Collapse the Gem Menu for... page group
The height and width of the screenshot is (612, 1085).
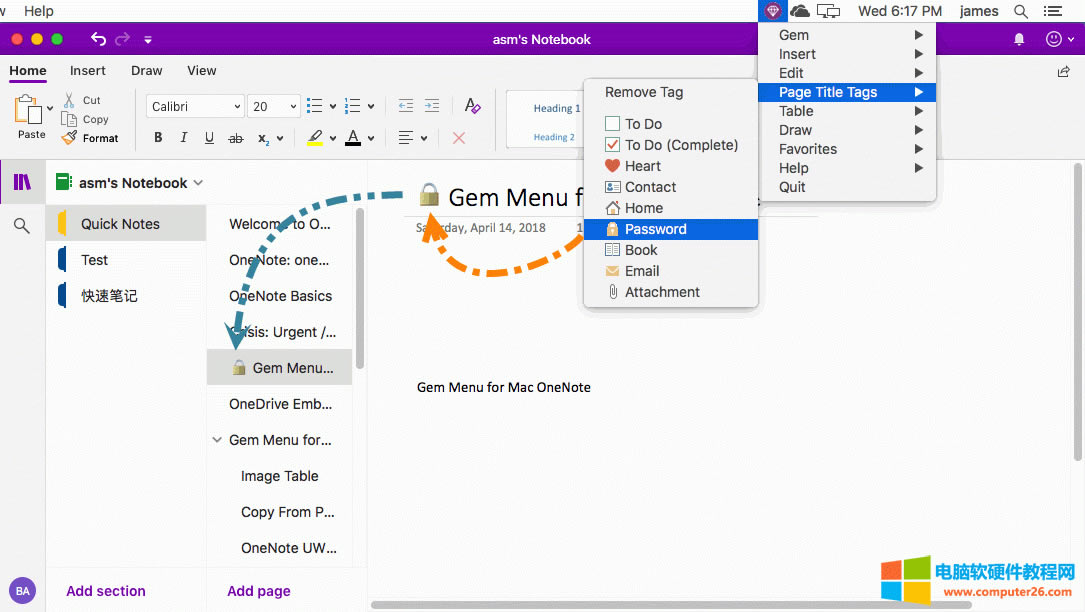217,440
